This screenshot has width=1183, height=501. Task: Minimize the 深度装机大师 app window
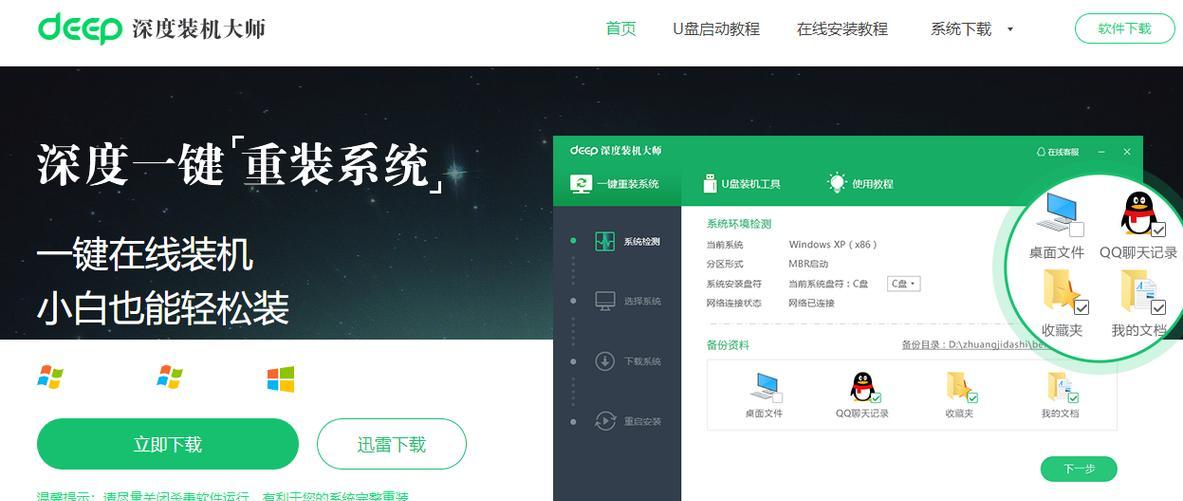click(x=1102, y=152)
